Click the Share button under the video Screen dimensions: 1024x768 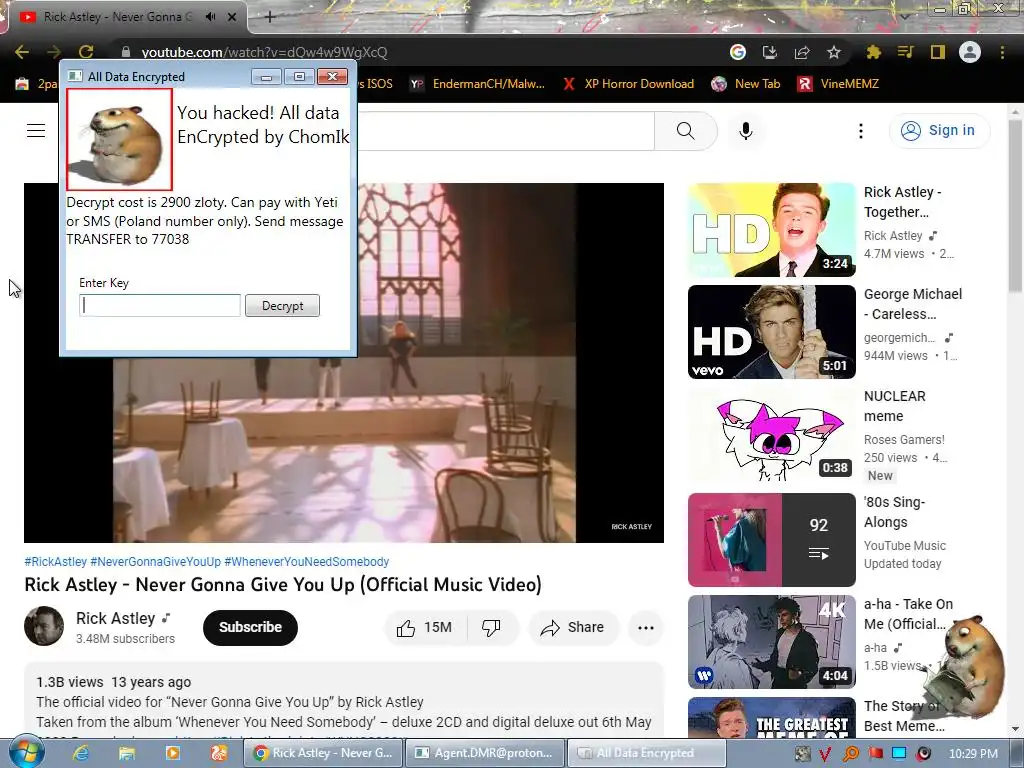[x=572, y=628]
